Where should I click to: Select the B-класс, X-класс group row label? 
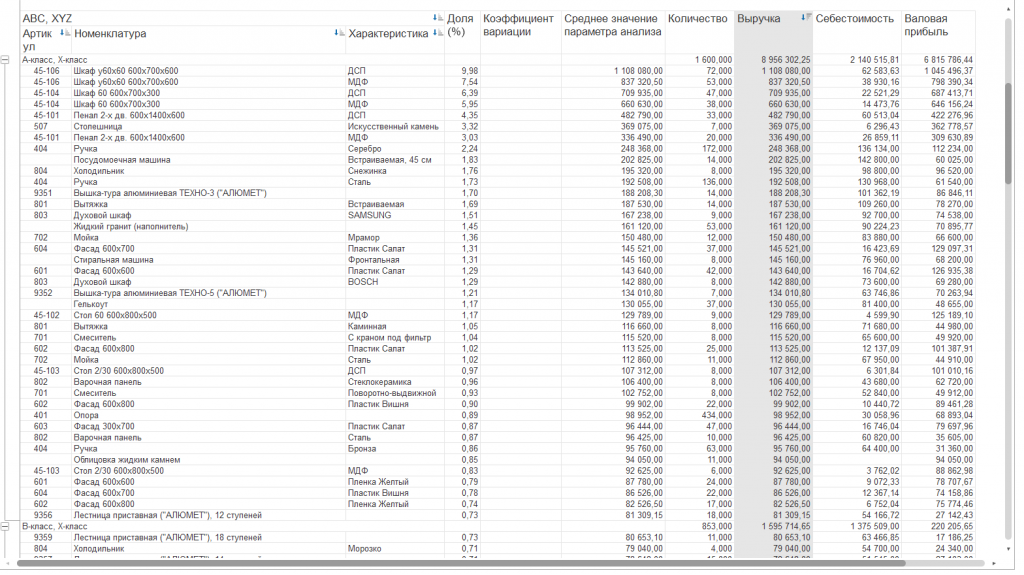pyautogui.click(x=55, y=526)
